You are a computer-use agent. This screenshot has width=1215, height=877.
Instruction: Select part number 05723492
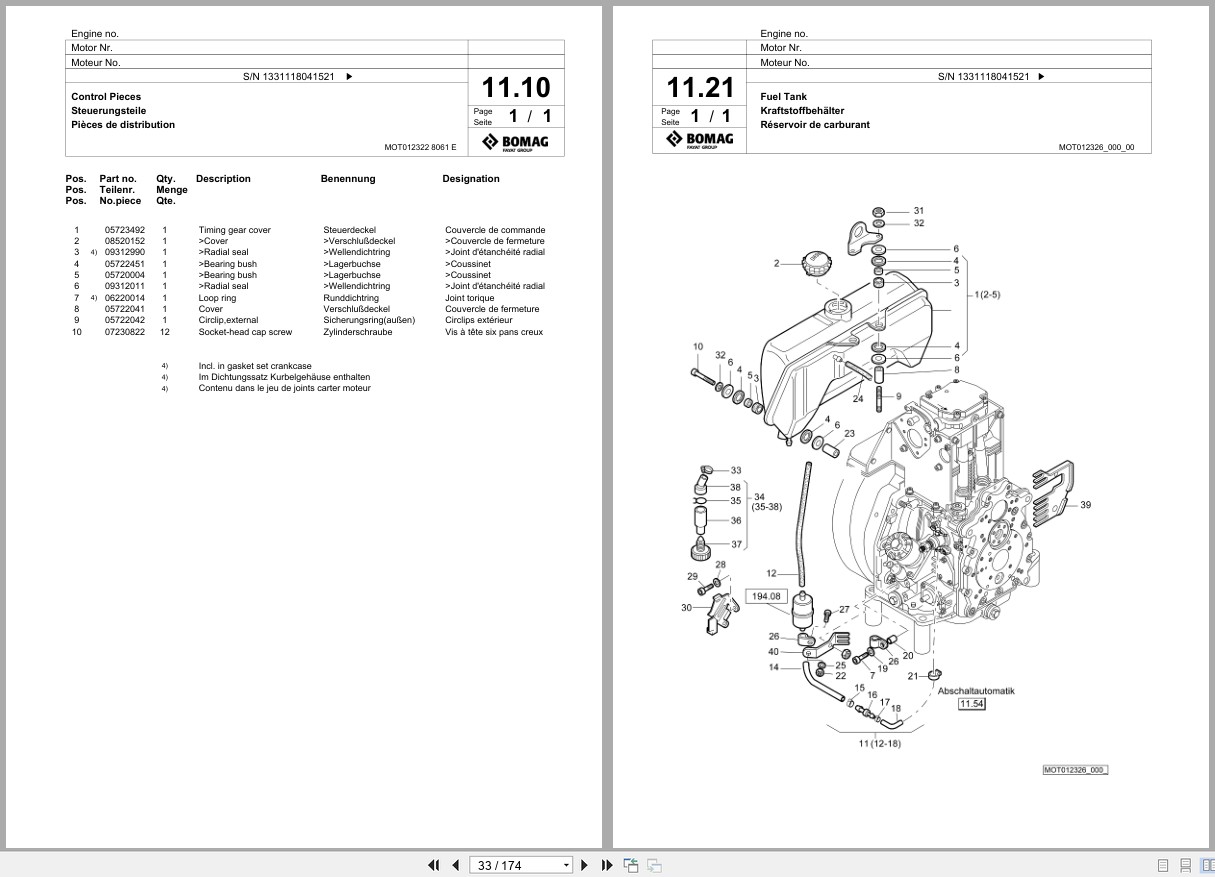(125, 230)
